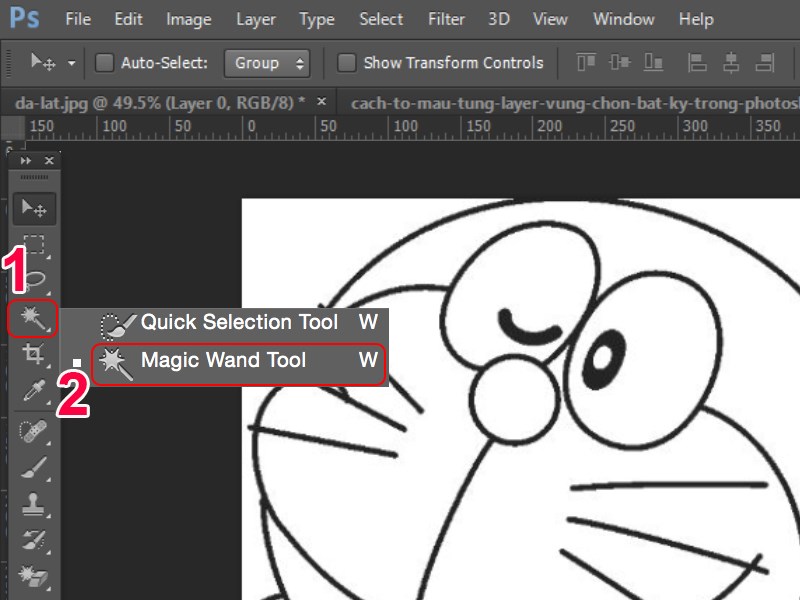Select the Rectangular Marquee tool

coord(34,244)
